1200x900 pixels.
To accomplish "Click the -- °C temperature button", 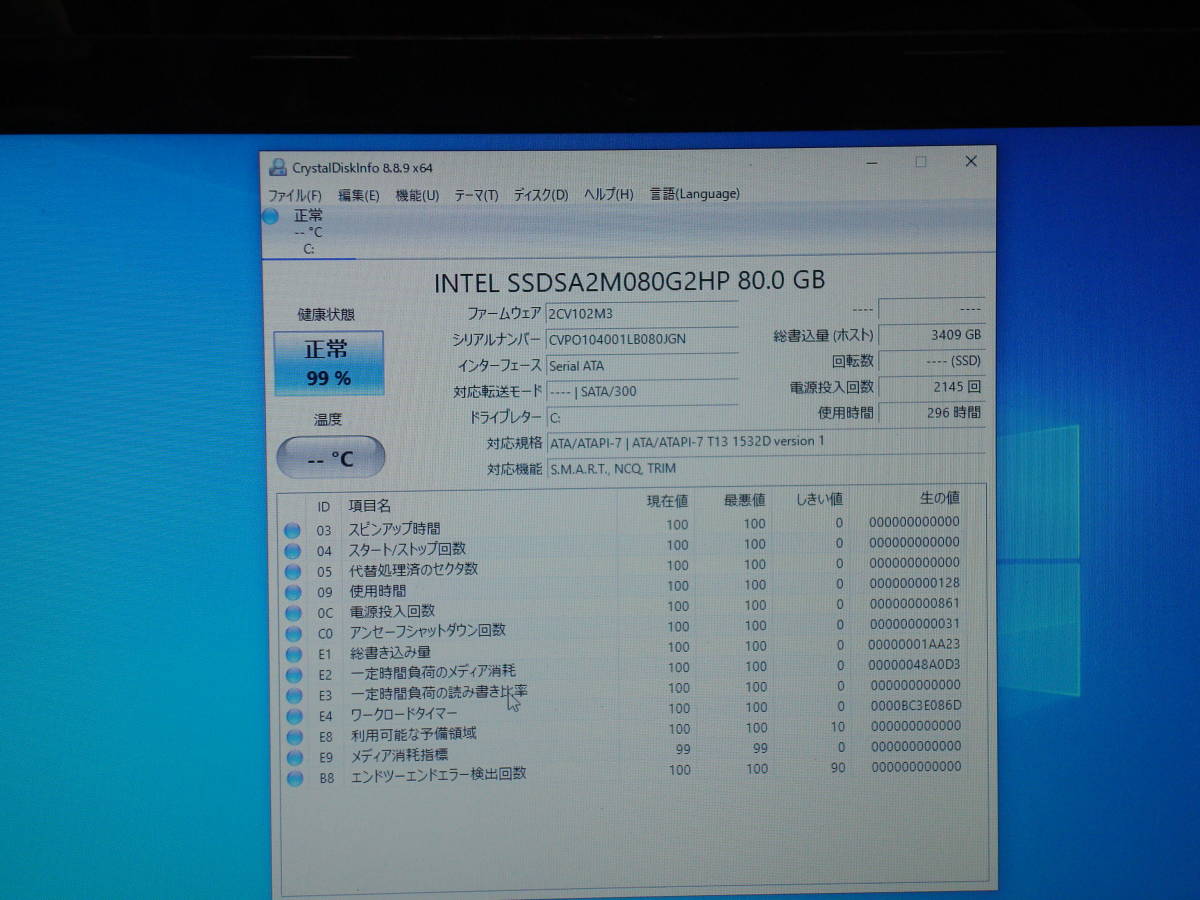I will [330, 458].
